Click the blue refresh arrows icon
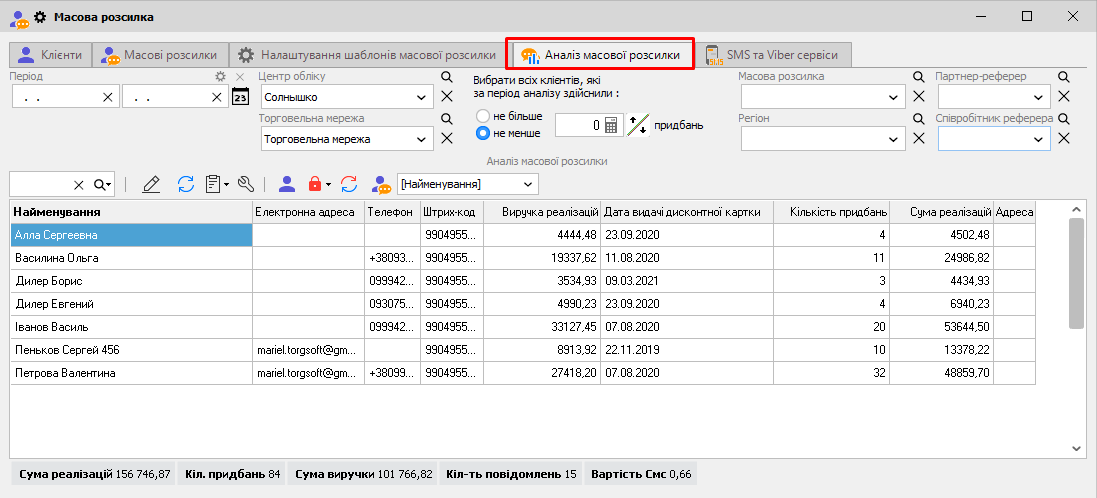Viewport: 1097px width, 498px height. coord(186,184)
